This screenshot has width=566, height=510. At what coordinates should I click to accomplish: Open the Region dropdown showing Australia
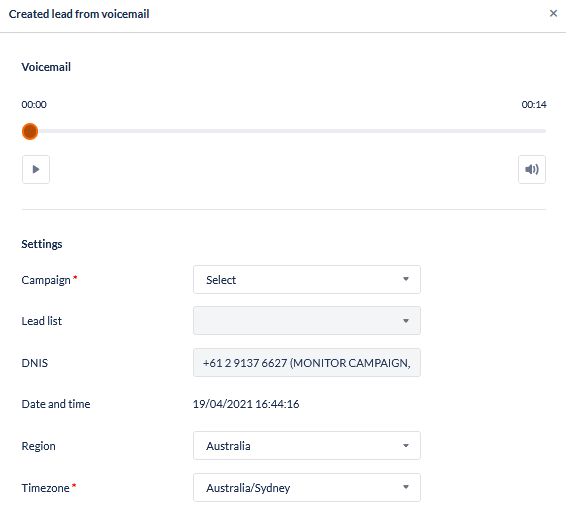pos(307,445)
